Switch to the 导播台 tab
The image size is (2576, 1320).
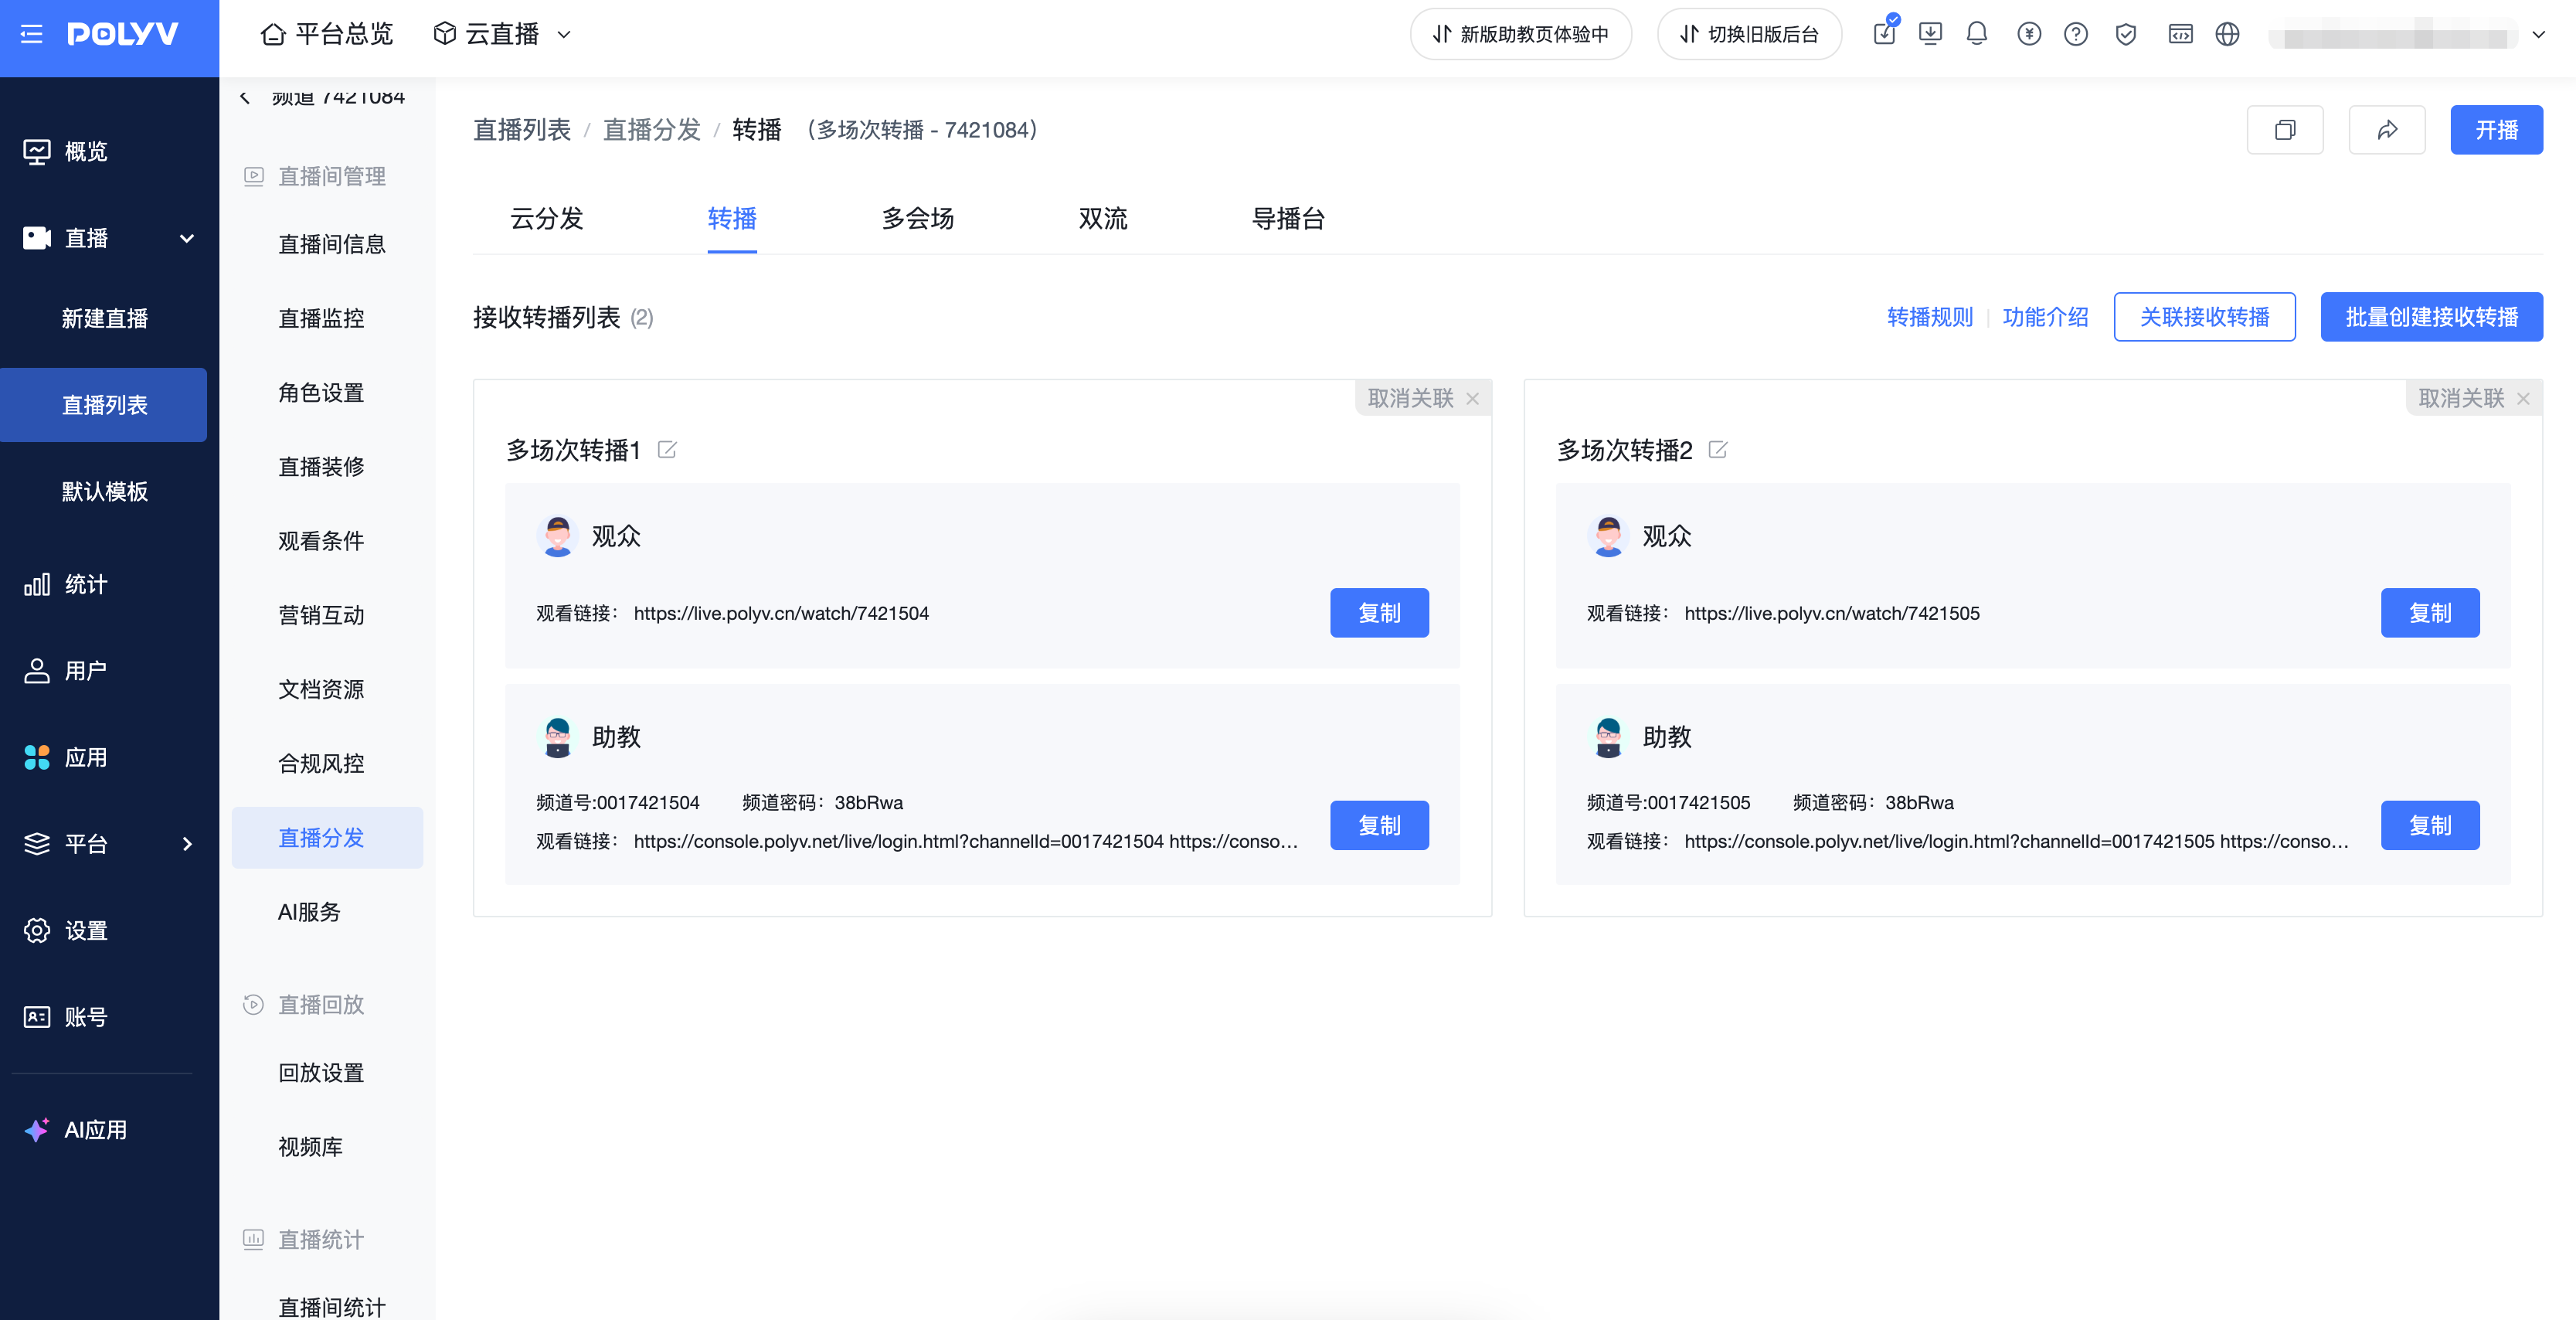coord(1288,218)
